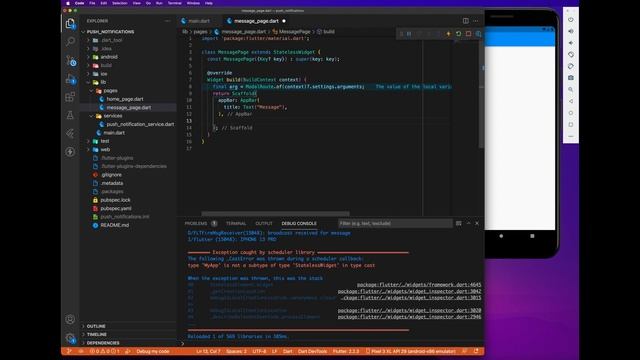The image size is (640, 360).
Task: Open the framework.dart:4645 stack trace link
Action: (419, 284)
